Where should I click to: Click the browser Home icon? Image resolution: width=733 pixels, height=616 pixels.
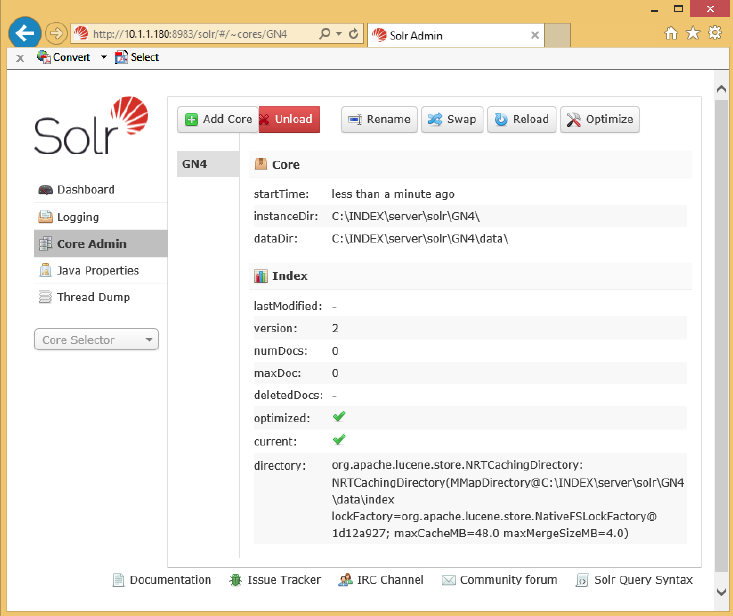click(x=671, y=33)
